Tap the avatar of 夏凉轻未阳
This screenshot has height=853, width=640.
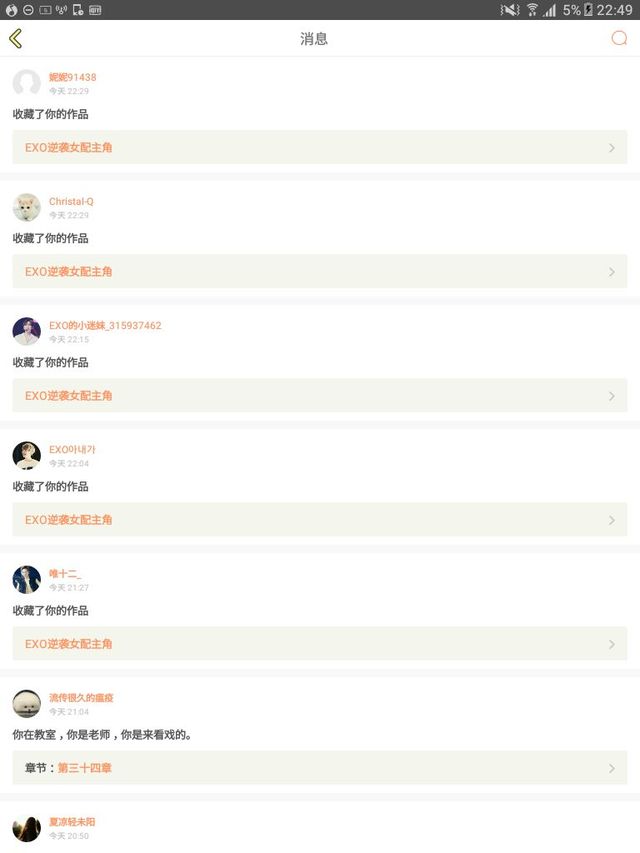click(x=27, y=828)
